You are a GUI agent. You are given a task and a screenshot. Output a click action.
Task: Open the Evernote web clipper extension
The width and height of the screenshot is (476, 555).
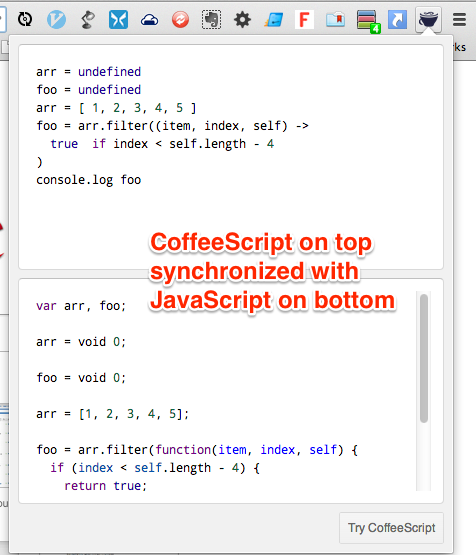(x=211, y=19)
